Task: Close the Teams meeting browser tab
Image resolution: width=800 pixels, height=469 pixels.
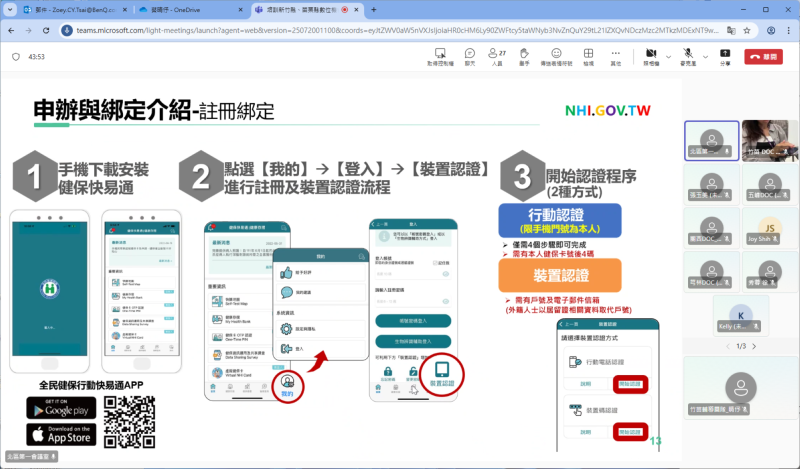Action: click(357, 10)
